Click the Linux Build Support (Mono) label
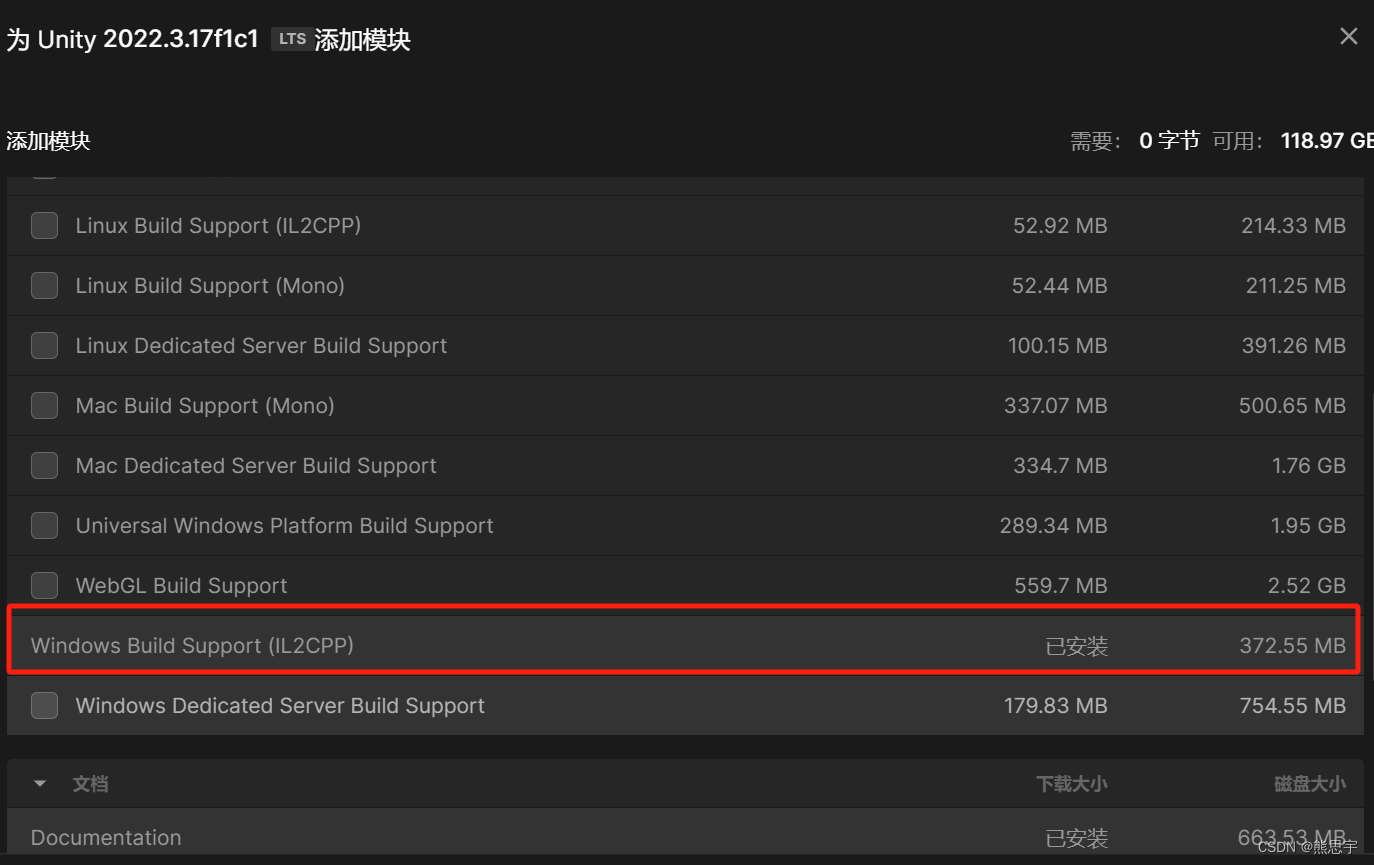 point(210,286)
